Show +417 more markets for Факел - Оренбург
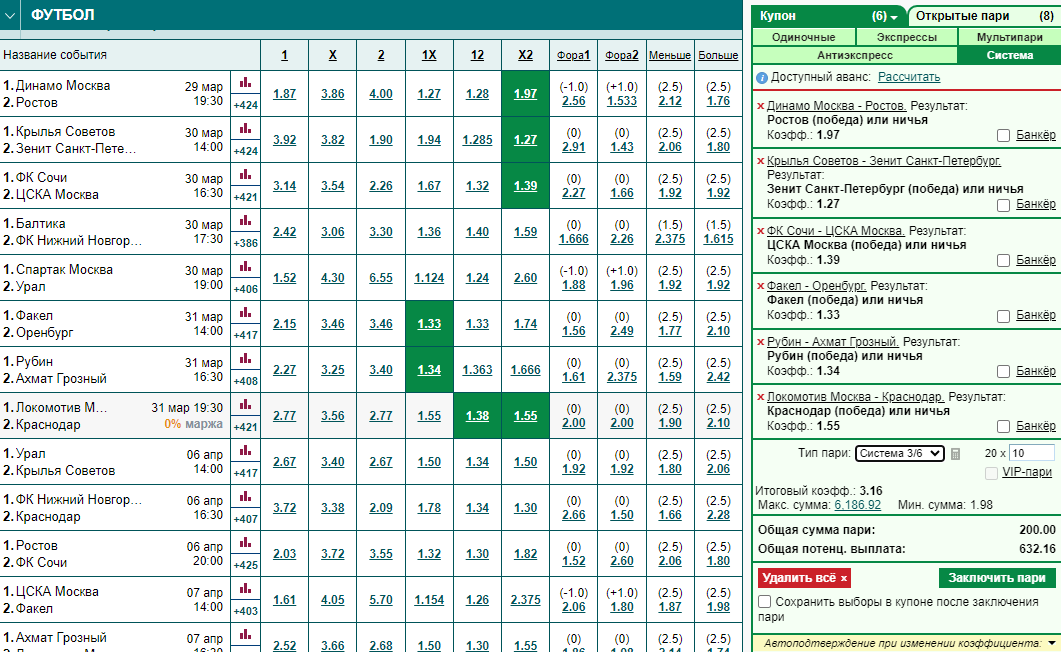 246,335
